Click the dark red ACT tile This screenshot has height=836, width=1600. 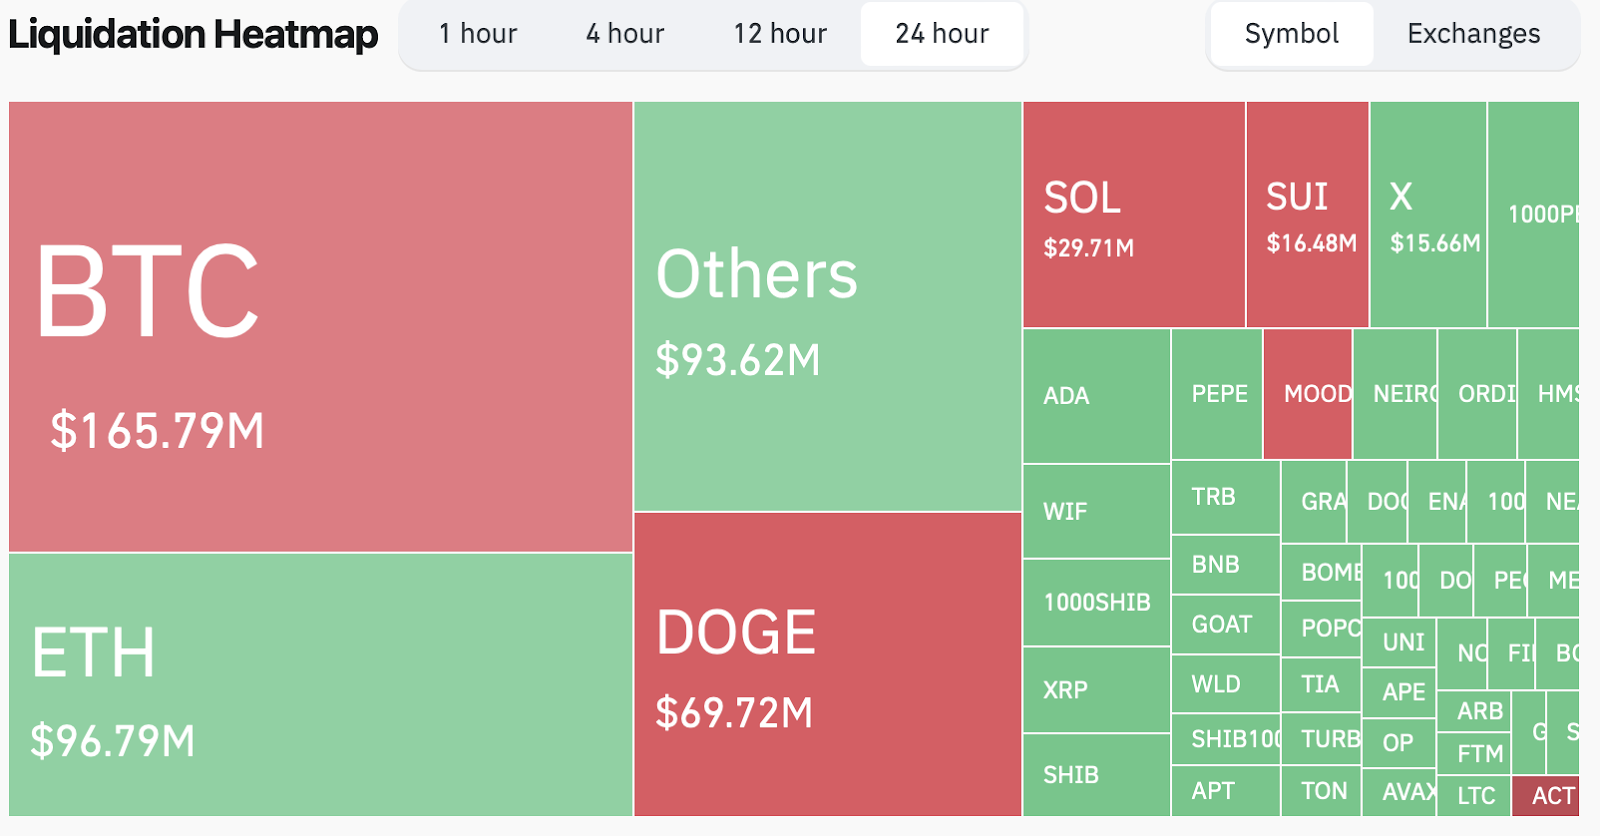point(1546,796)
